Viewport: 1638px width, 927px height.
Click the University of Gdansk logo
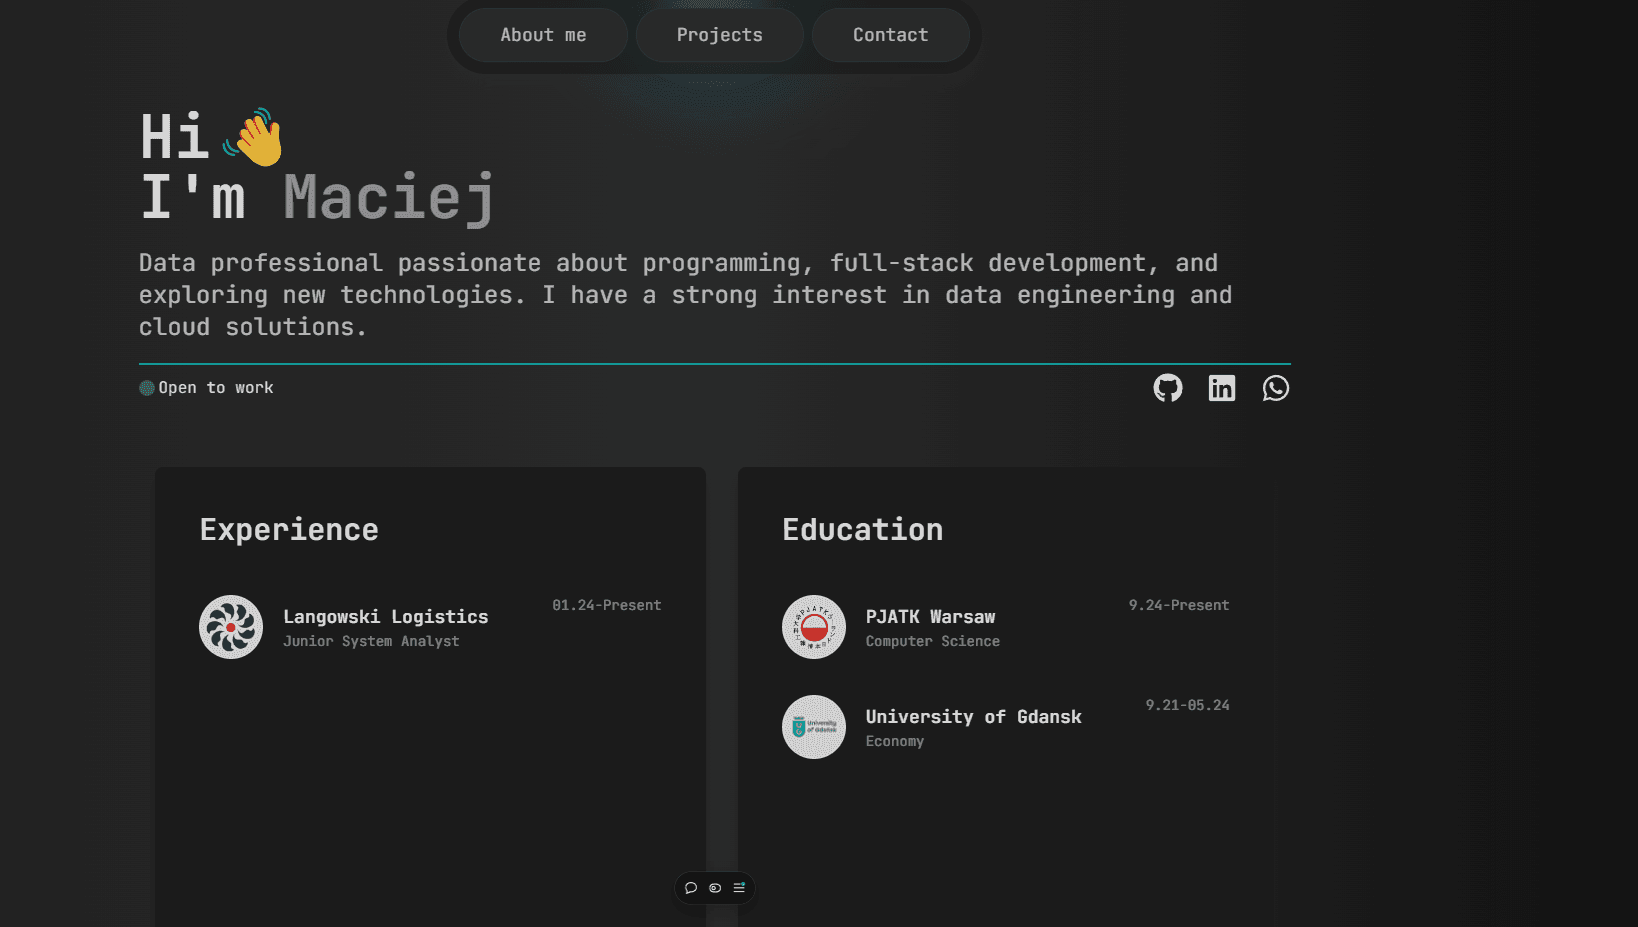(x=813, y=727)
